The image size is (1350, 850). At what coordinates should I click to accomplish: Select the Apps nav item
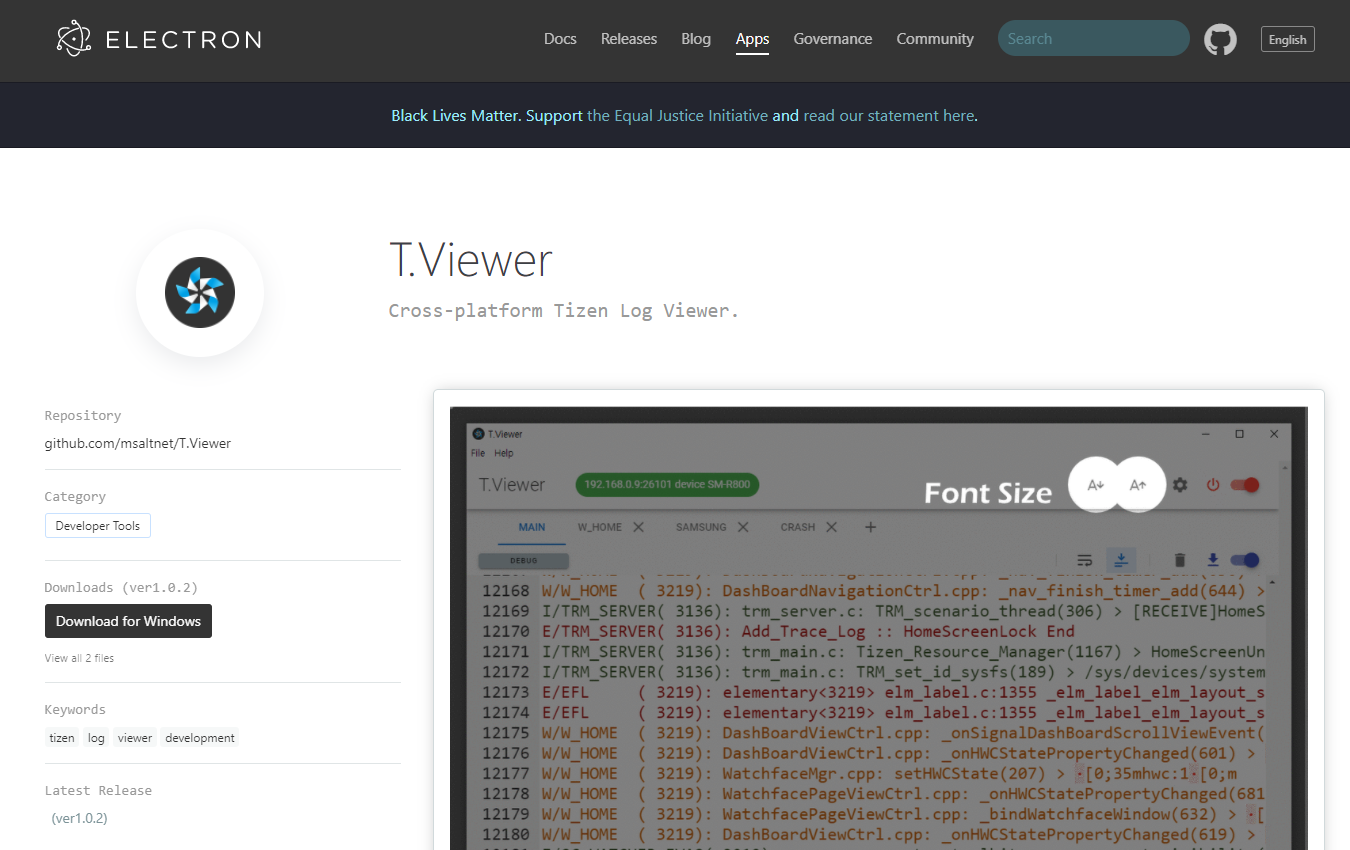[x=752, y=39]
